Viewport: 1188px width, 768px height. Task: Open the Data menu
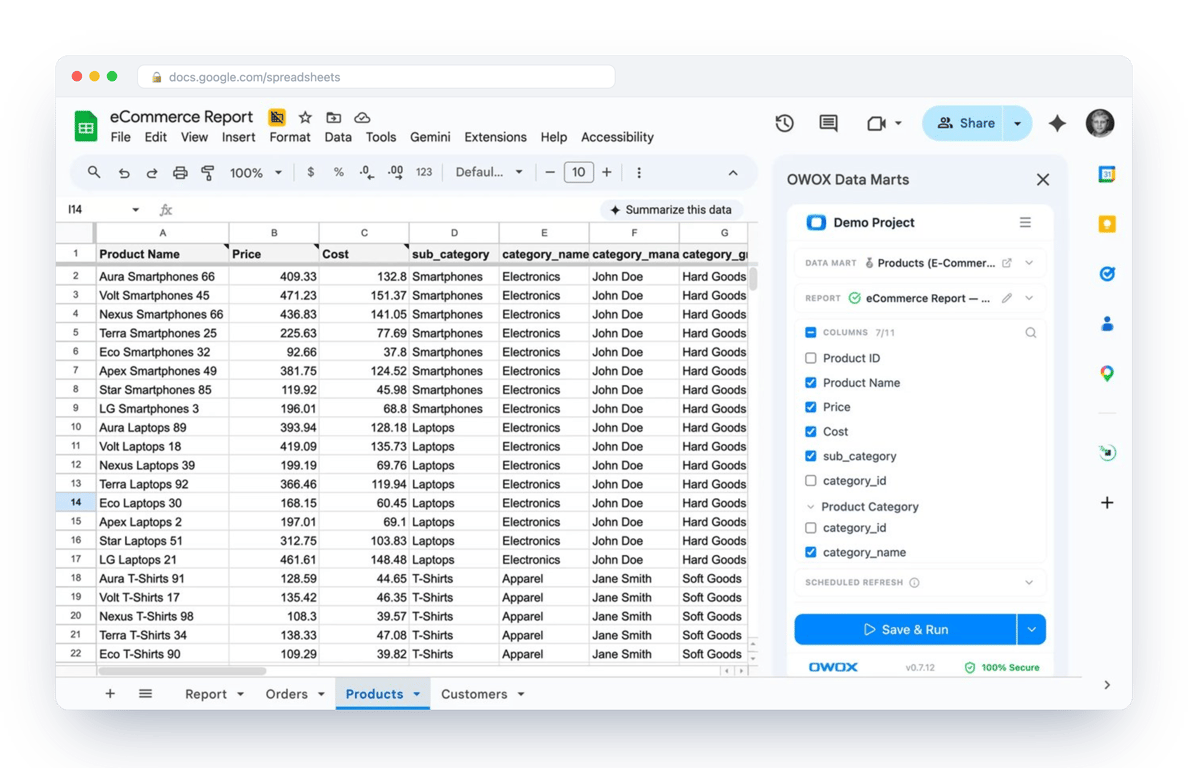click(x=338, y=137)
